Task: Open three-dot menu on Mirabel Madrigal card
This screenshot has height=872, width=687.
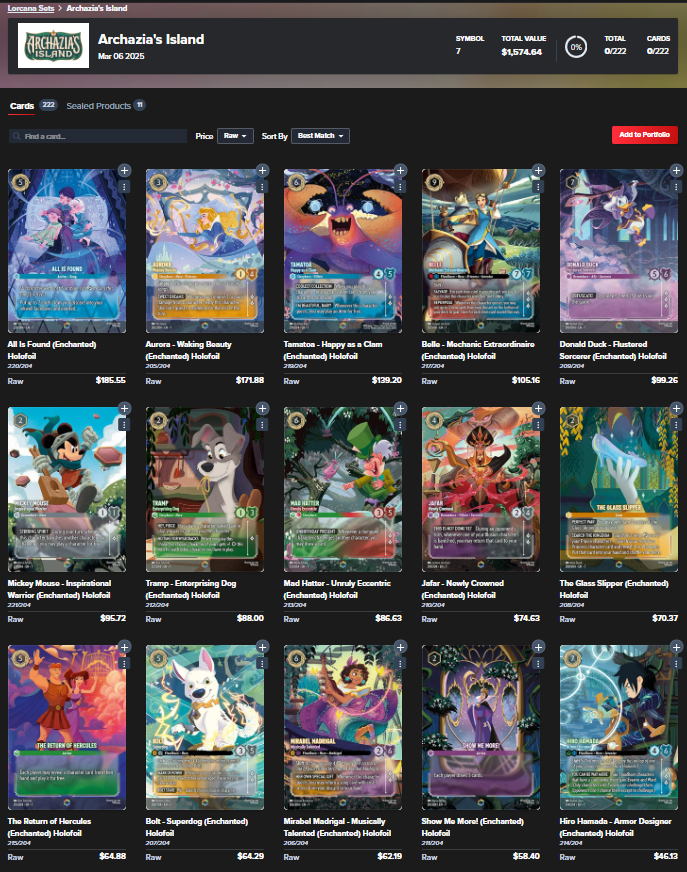Action: [401, 663]
